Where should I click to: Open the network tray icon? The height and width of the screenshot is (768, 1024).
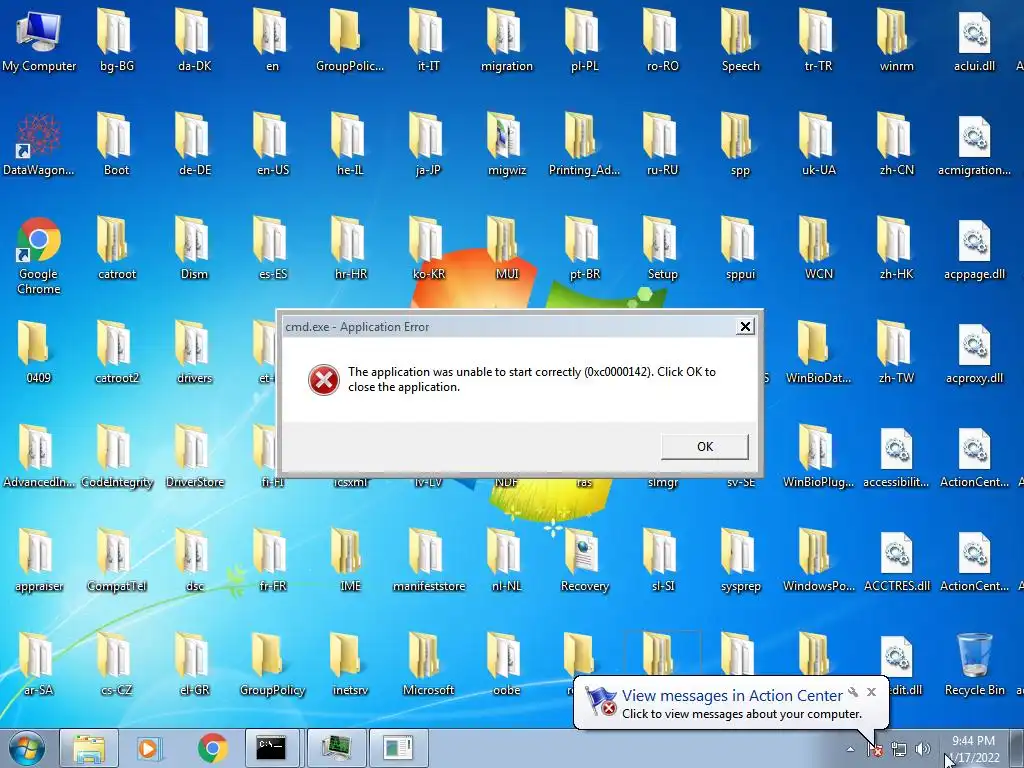[899, 750]
